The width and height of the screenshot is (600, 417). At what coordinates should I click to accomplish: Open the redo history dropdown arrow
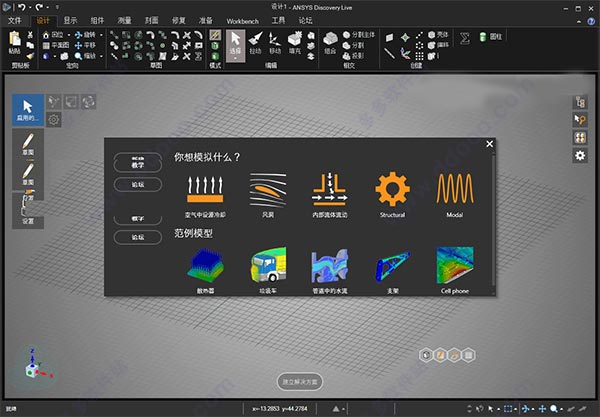pos(47,7)
